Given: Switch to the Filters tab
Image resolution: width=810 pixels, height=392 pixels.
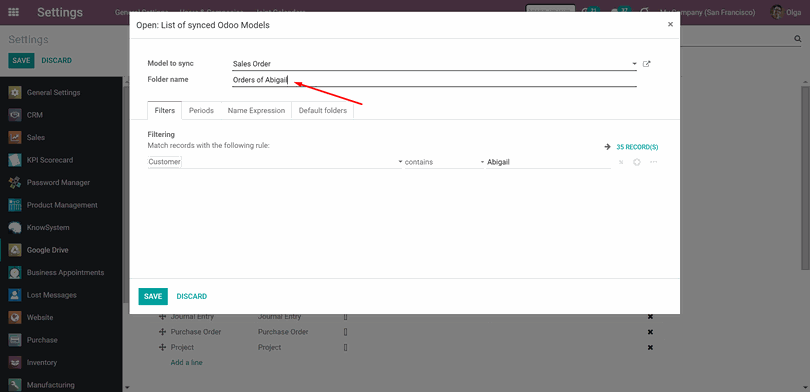Looking at the screenshot, I should coord(165,111).
